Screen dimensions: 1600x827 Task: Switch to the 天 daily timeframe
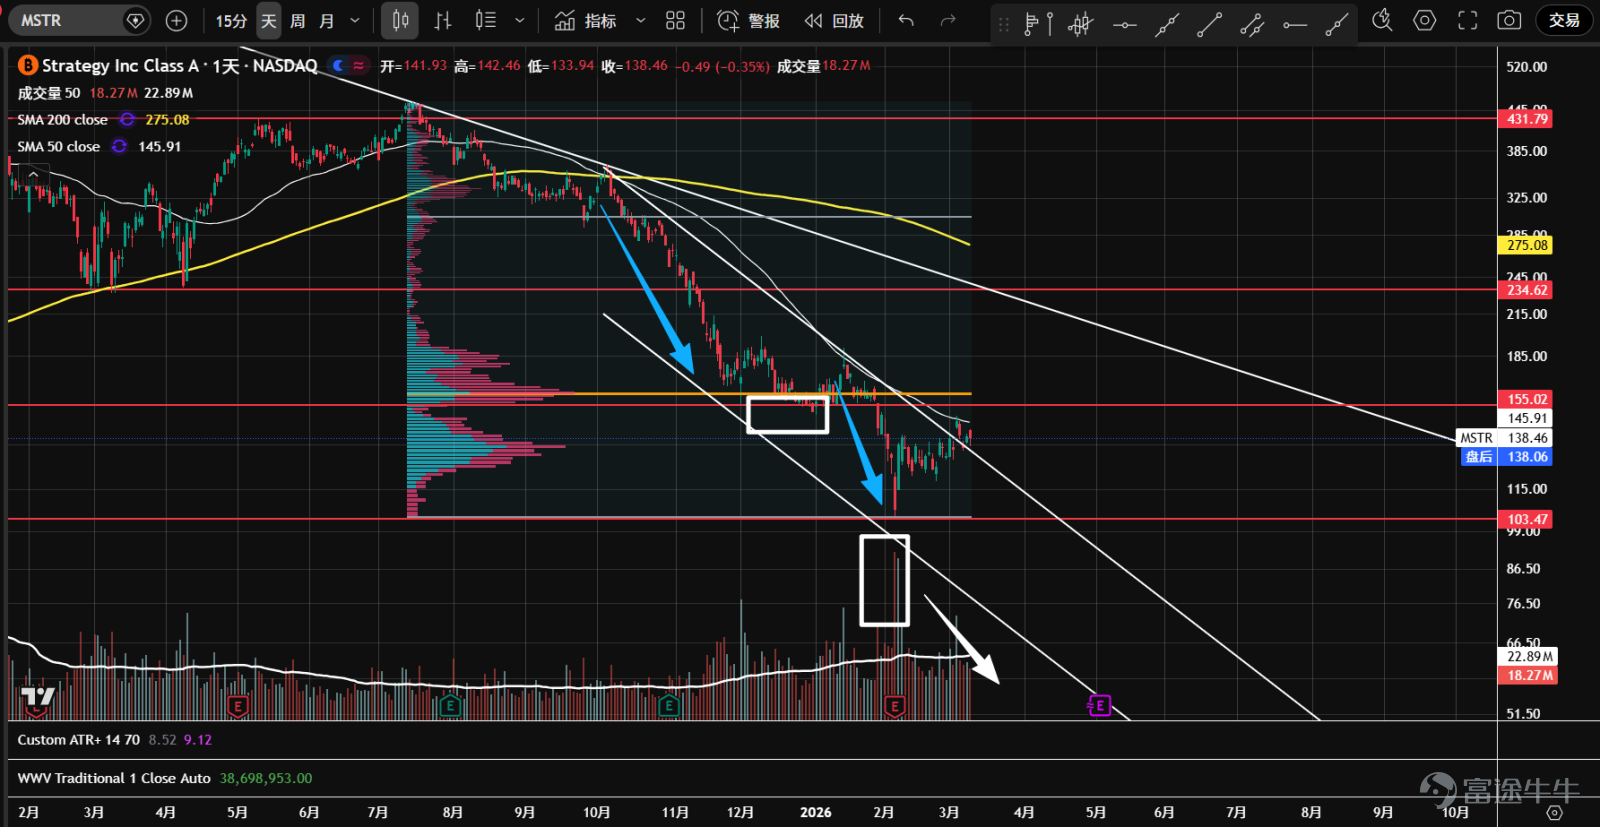pyautogui.click(x=268, y=20)
